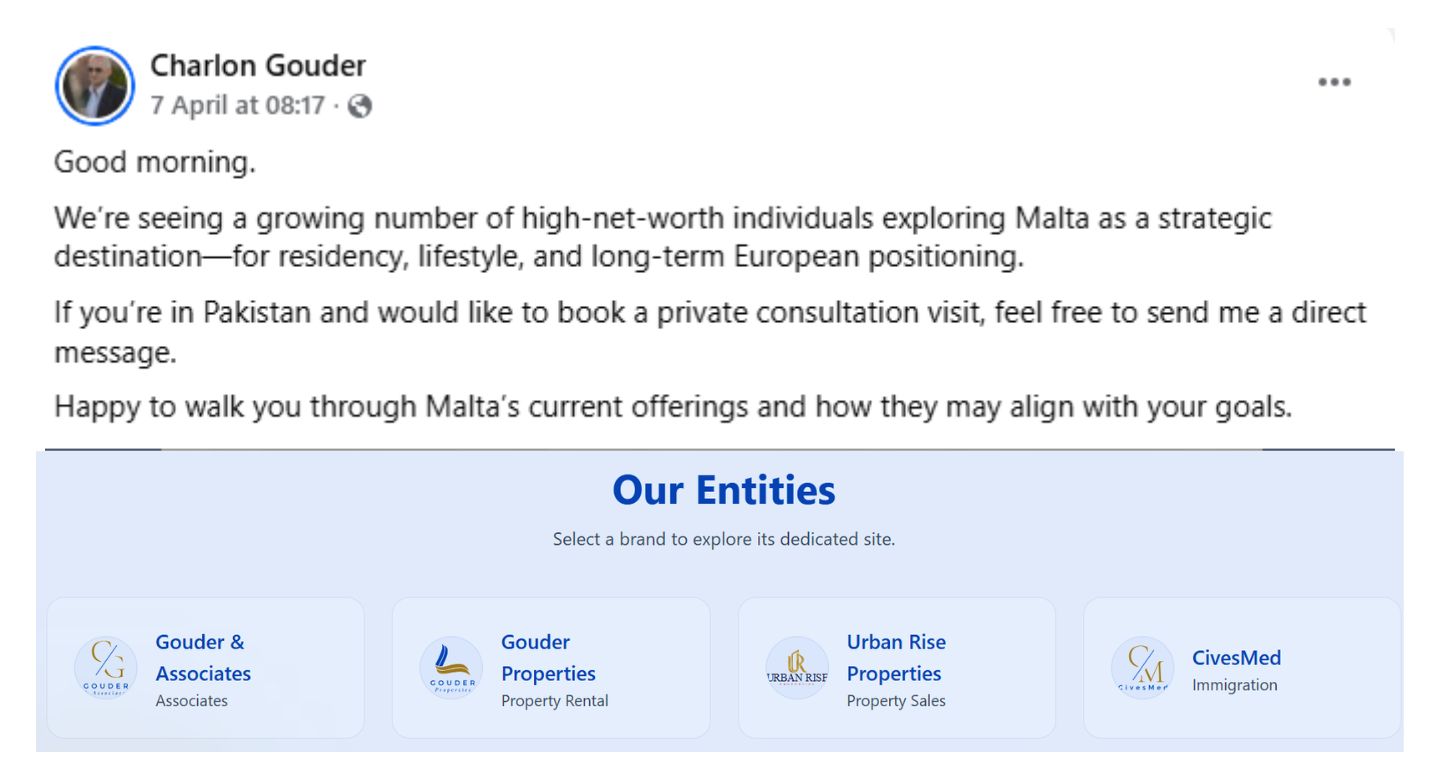Click the Immigration subtitle under CivesMed
This screenshot has width=1440, height=780.
pyautogui.click(x=1234, y=685)
